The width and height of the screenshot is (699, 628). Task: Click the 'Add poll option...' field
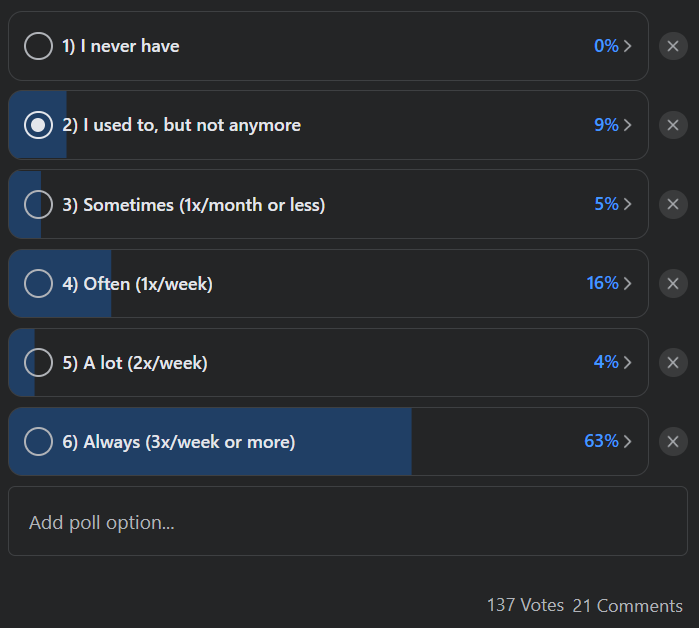[348, 522]
